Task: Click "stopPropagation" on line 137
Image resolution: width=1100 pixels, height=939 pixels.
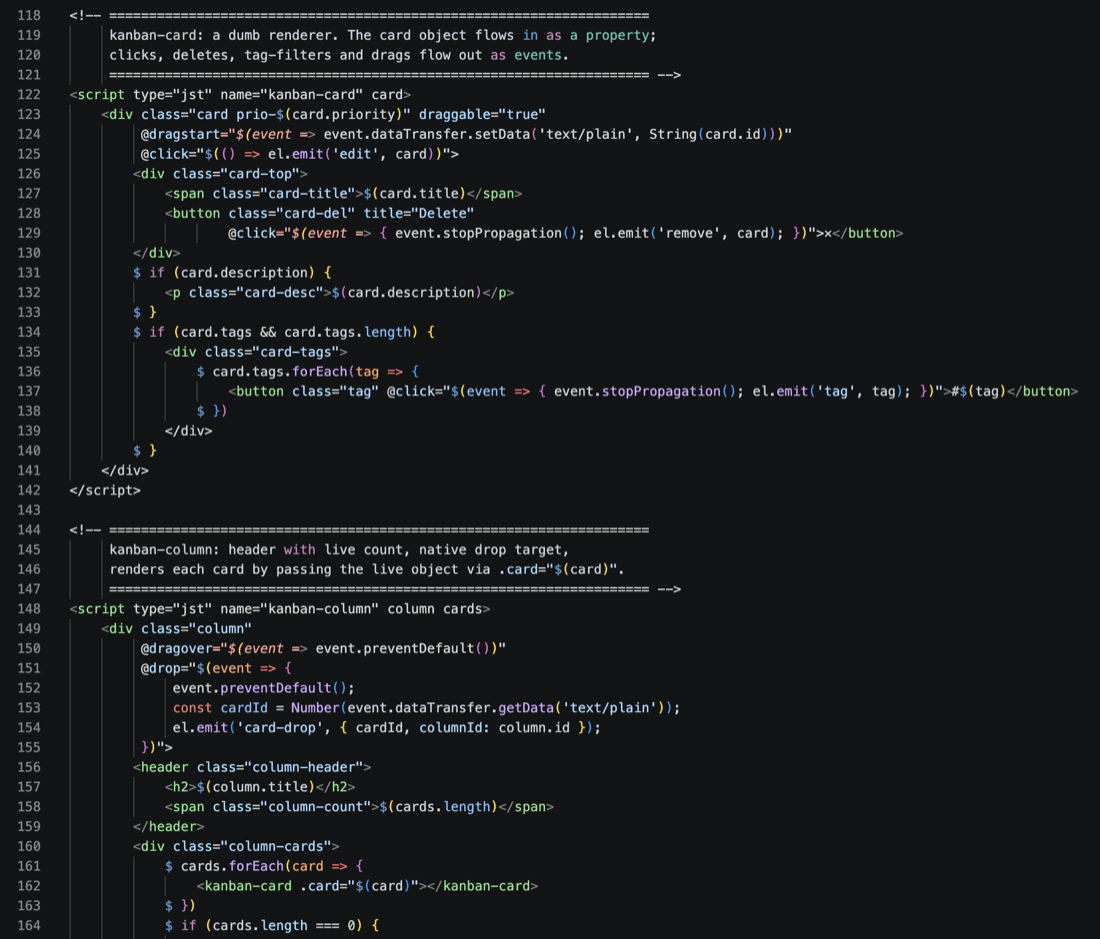Action: point(662,391)
